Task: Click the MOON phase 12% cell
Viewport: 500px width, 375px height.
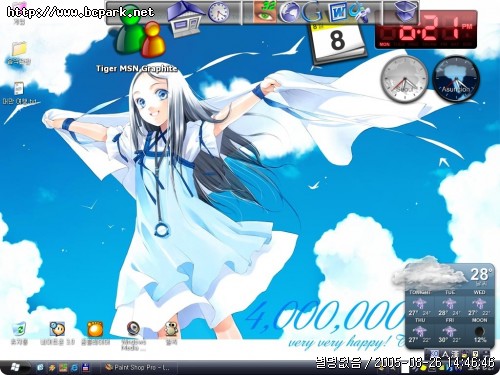Action: tap(479, 331)
